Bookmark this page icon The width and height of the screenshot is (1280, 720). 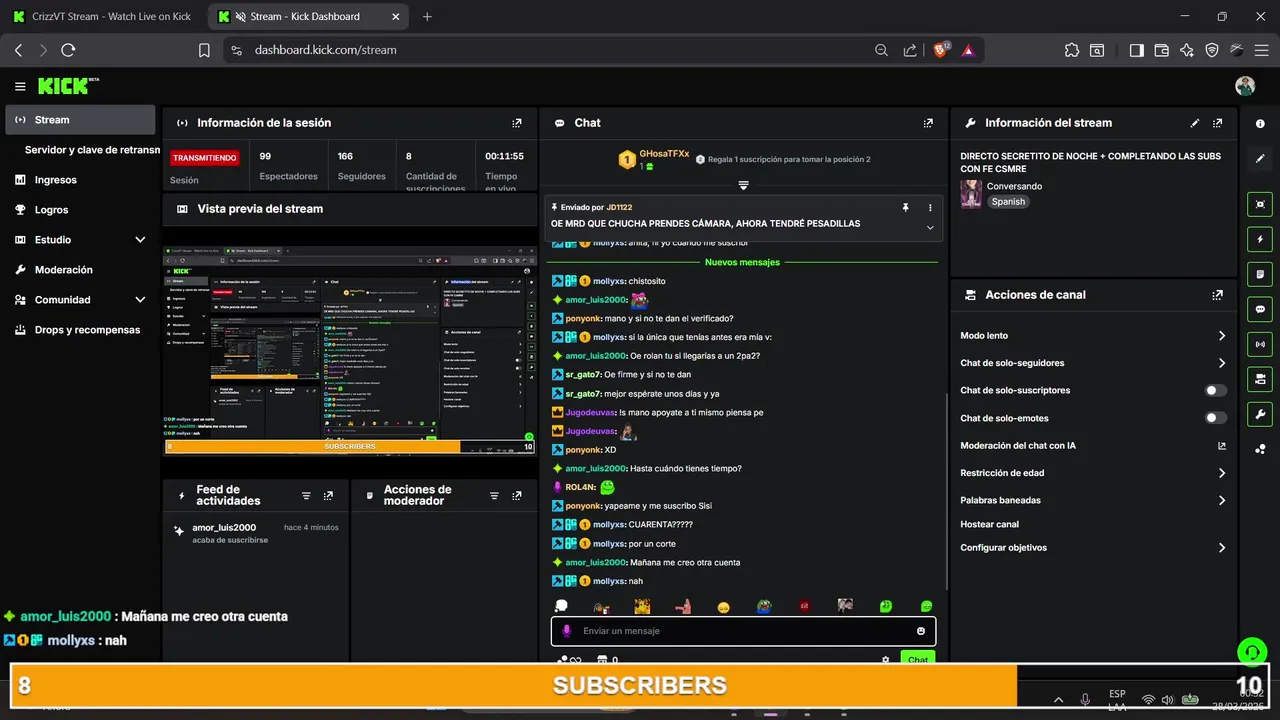click(205, 50)
